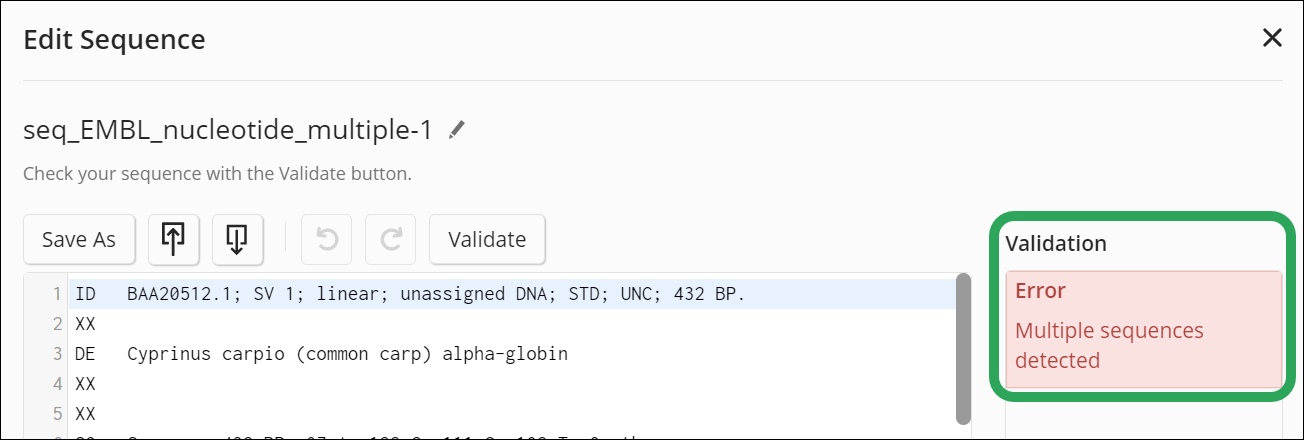1304x440 pixels.
Task: Click the upload sequence arrow icon
Action: coord(174,239)
